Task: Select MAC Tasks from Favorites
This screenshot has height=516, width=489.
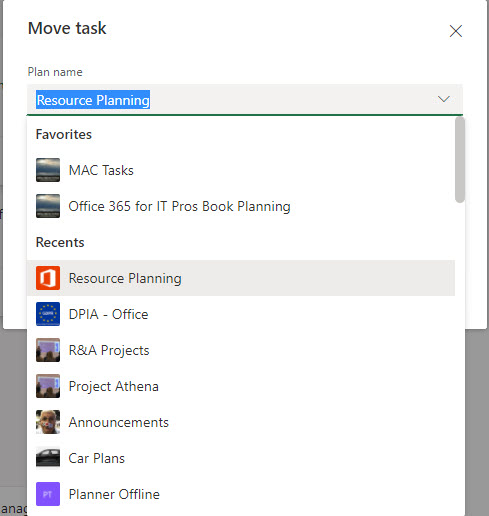Action: [x=241, y=170]
